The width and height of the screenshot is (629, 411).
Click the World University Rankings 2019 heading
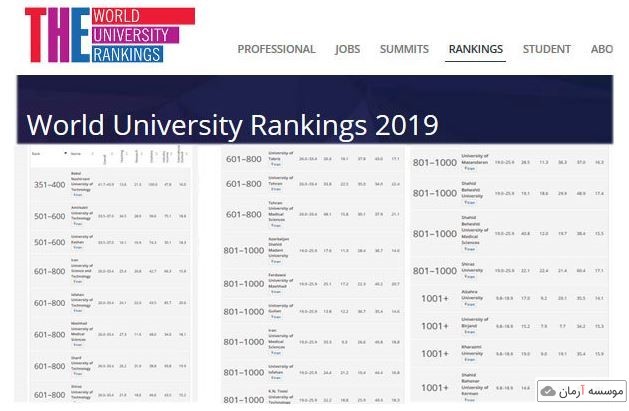point(232,125)
